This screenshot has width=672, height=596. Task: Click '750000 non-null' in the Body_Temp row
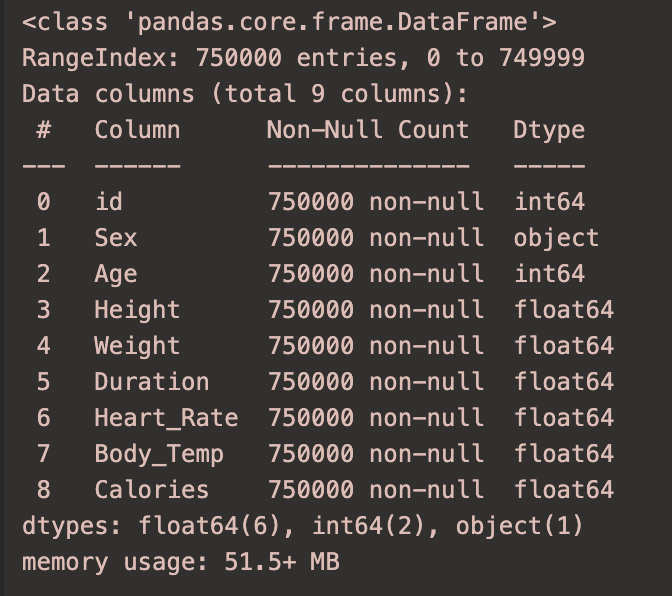coord(376,453)
